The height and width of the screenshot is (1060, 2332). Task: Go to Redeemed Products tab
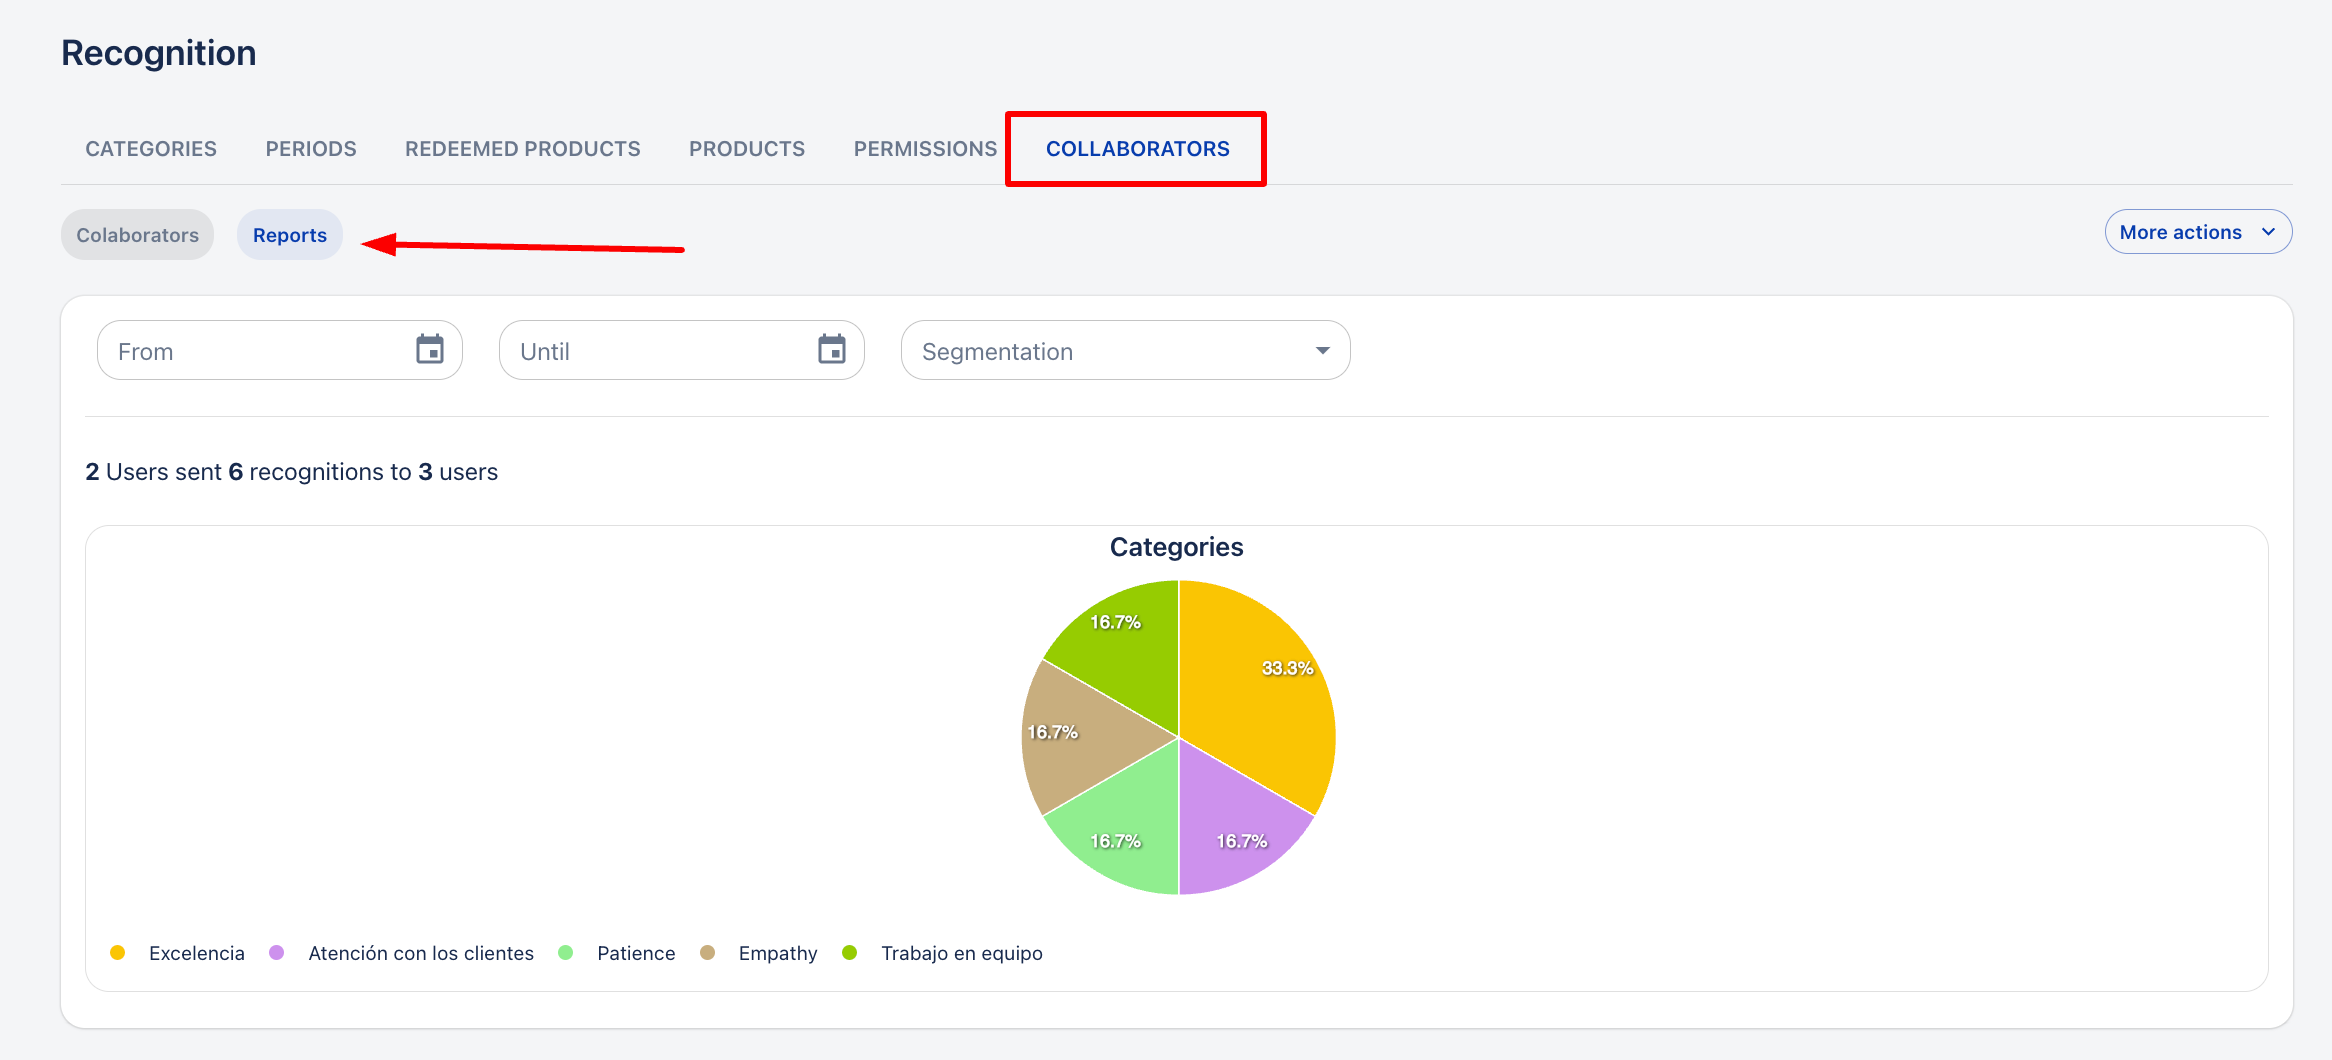click(522, 149)
